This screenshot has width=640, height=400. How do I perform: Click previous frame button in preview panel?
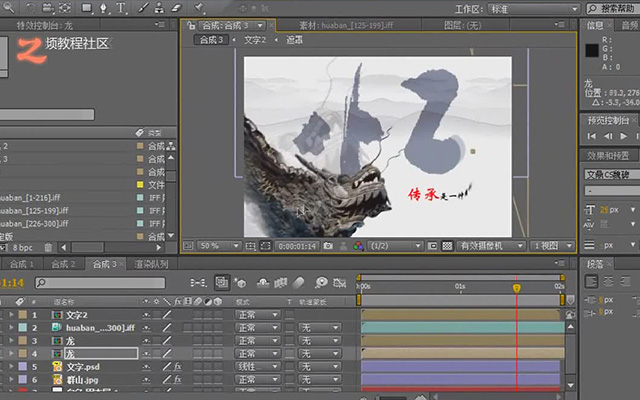click(x=608, y=136)
